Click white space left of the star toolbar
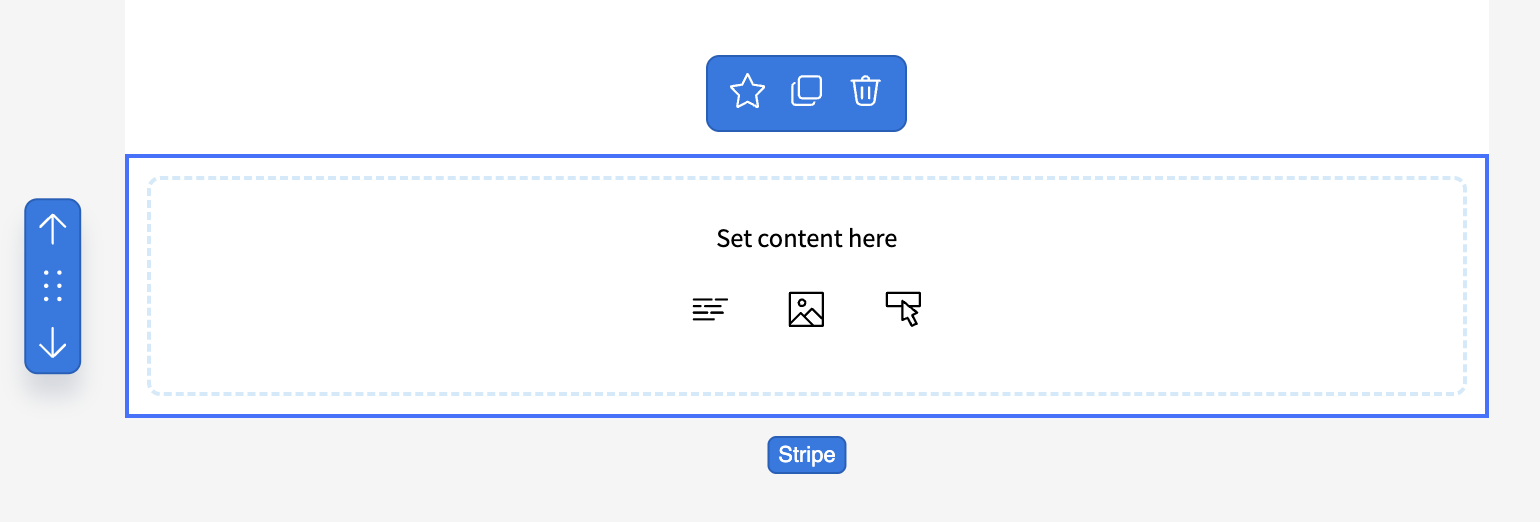 [x=500, y=92]
